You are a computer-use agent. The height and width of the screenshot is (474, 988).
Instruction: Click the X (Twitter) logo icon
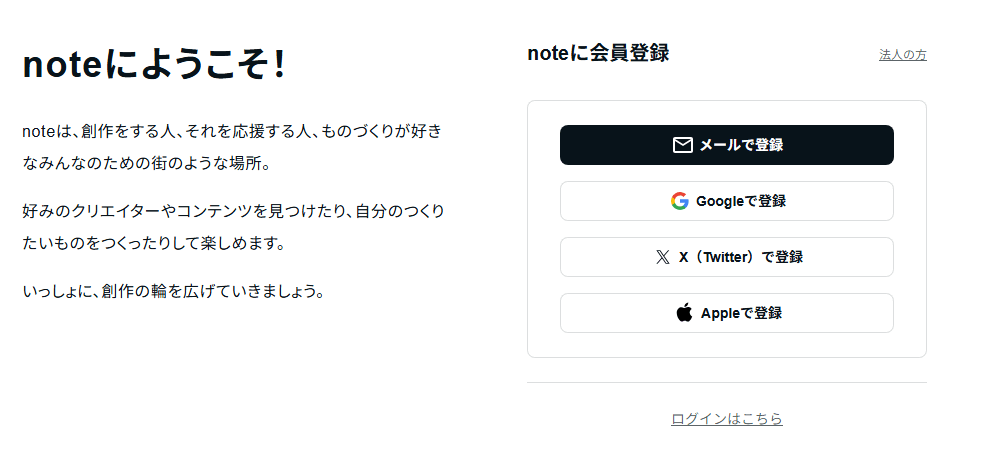(x=663, y=257)
